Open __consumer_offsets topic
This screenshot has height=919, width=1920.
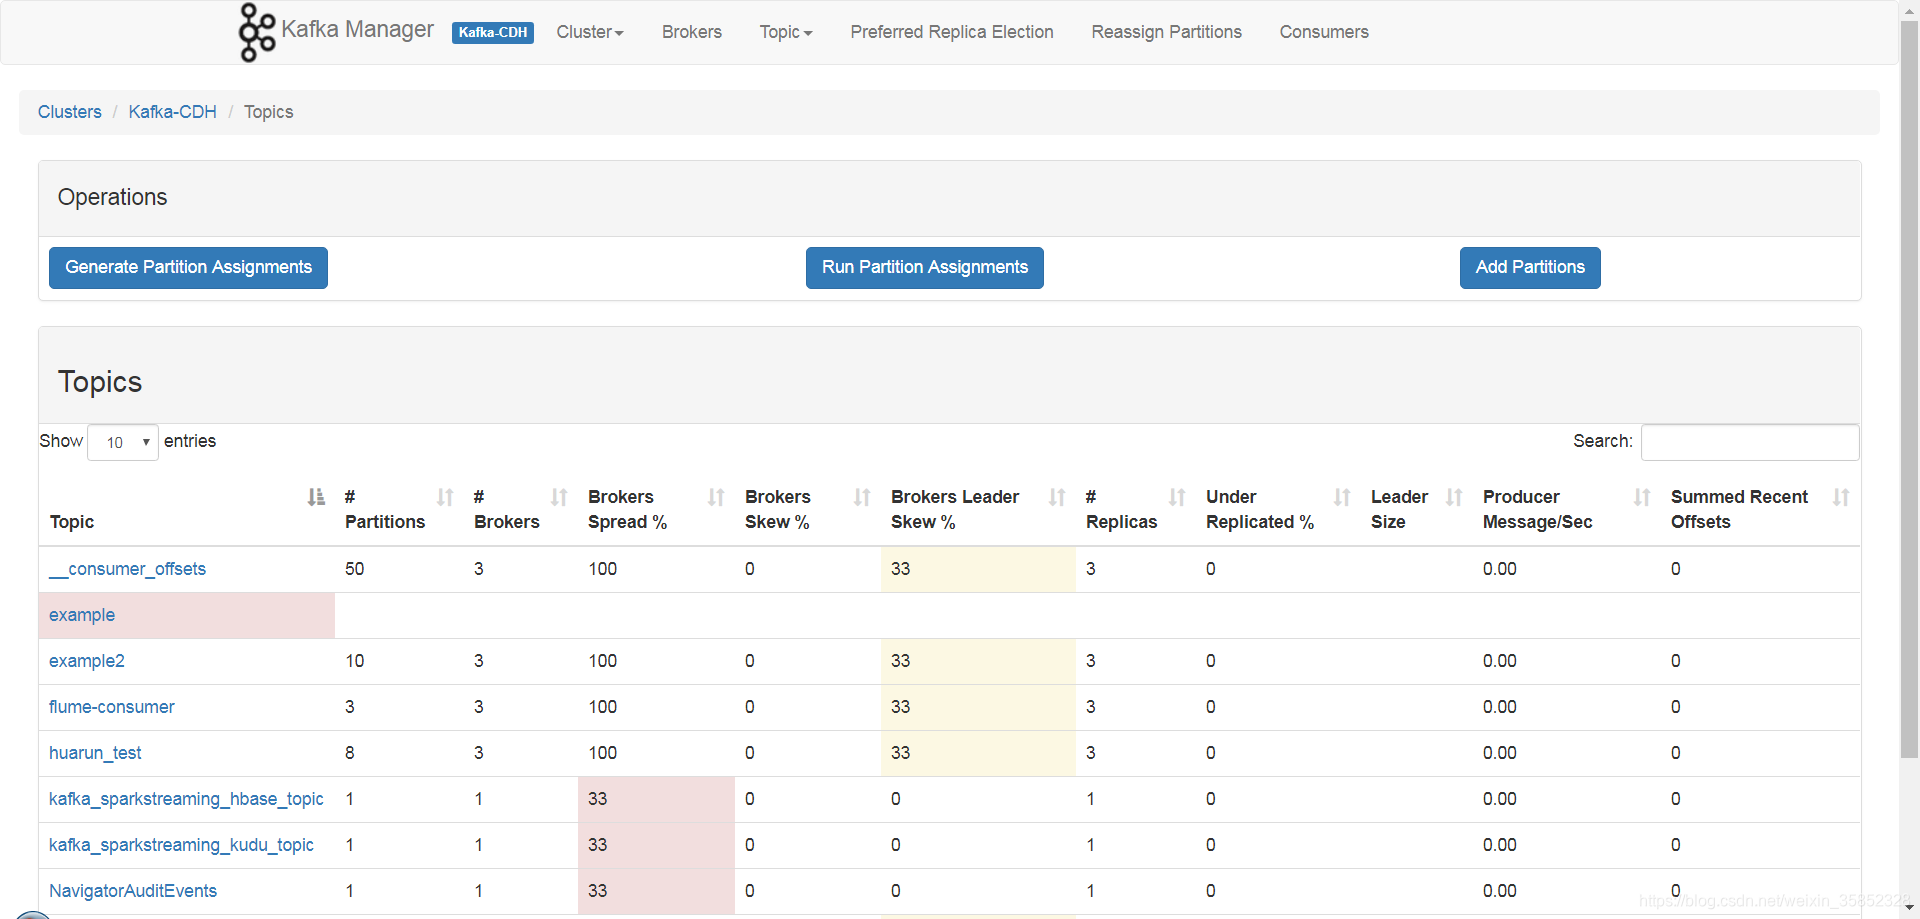[x=128, y=569]
